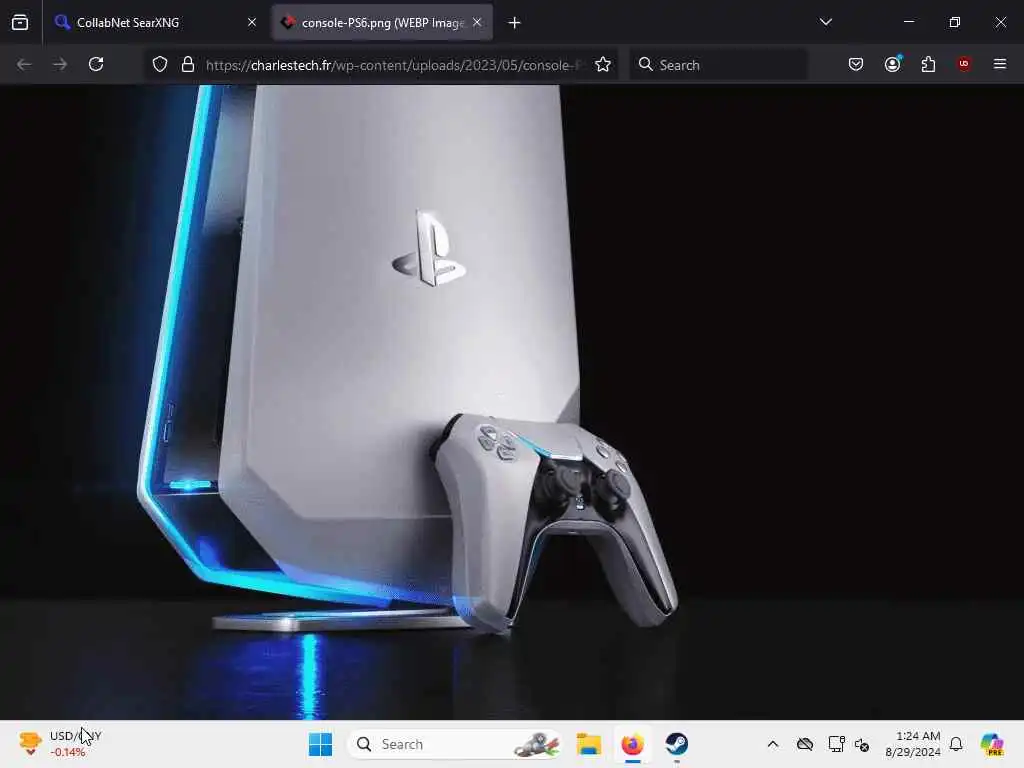Expand the list all tabs dropdown
1024x768 pixels.
tap(825, 22)
